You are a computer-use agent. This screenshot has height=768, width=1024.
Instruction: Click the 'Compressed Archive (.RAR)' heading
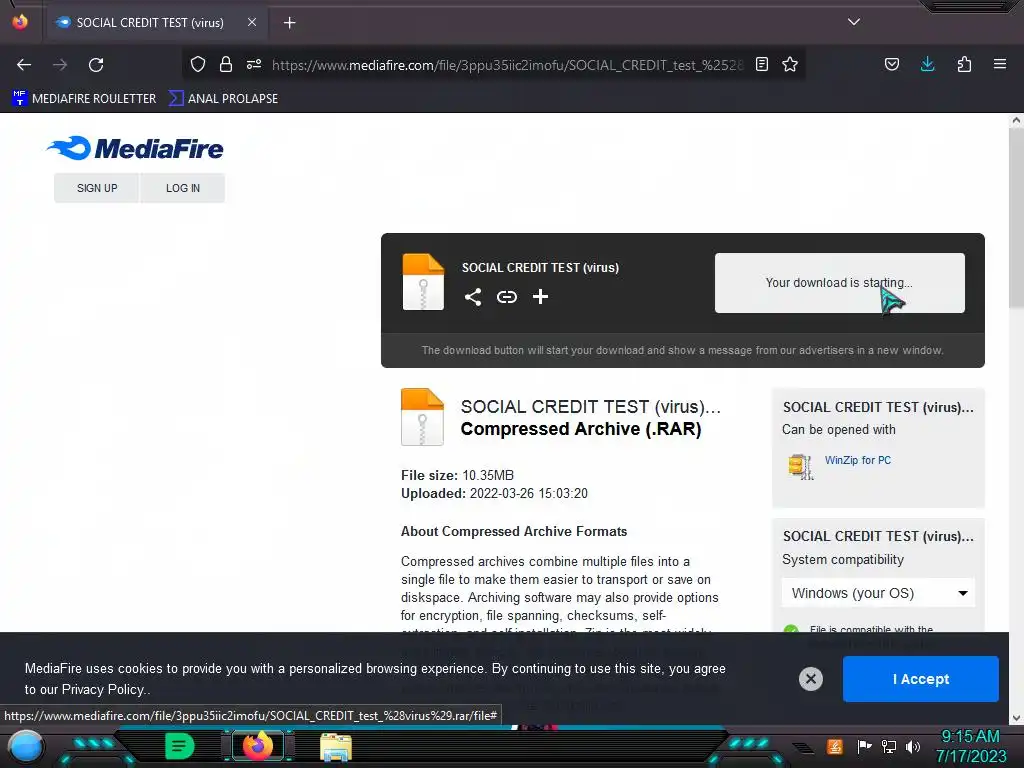581,429
